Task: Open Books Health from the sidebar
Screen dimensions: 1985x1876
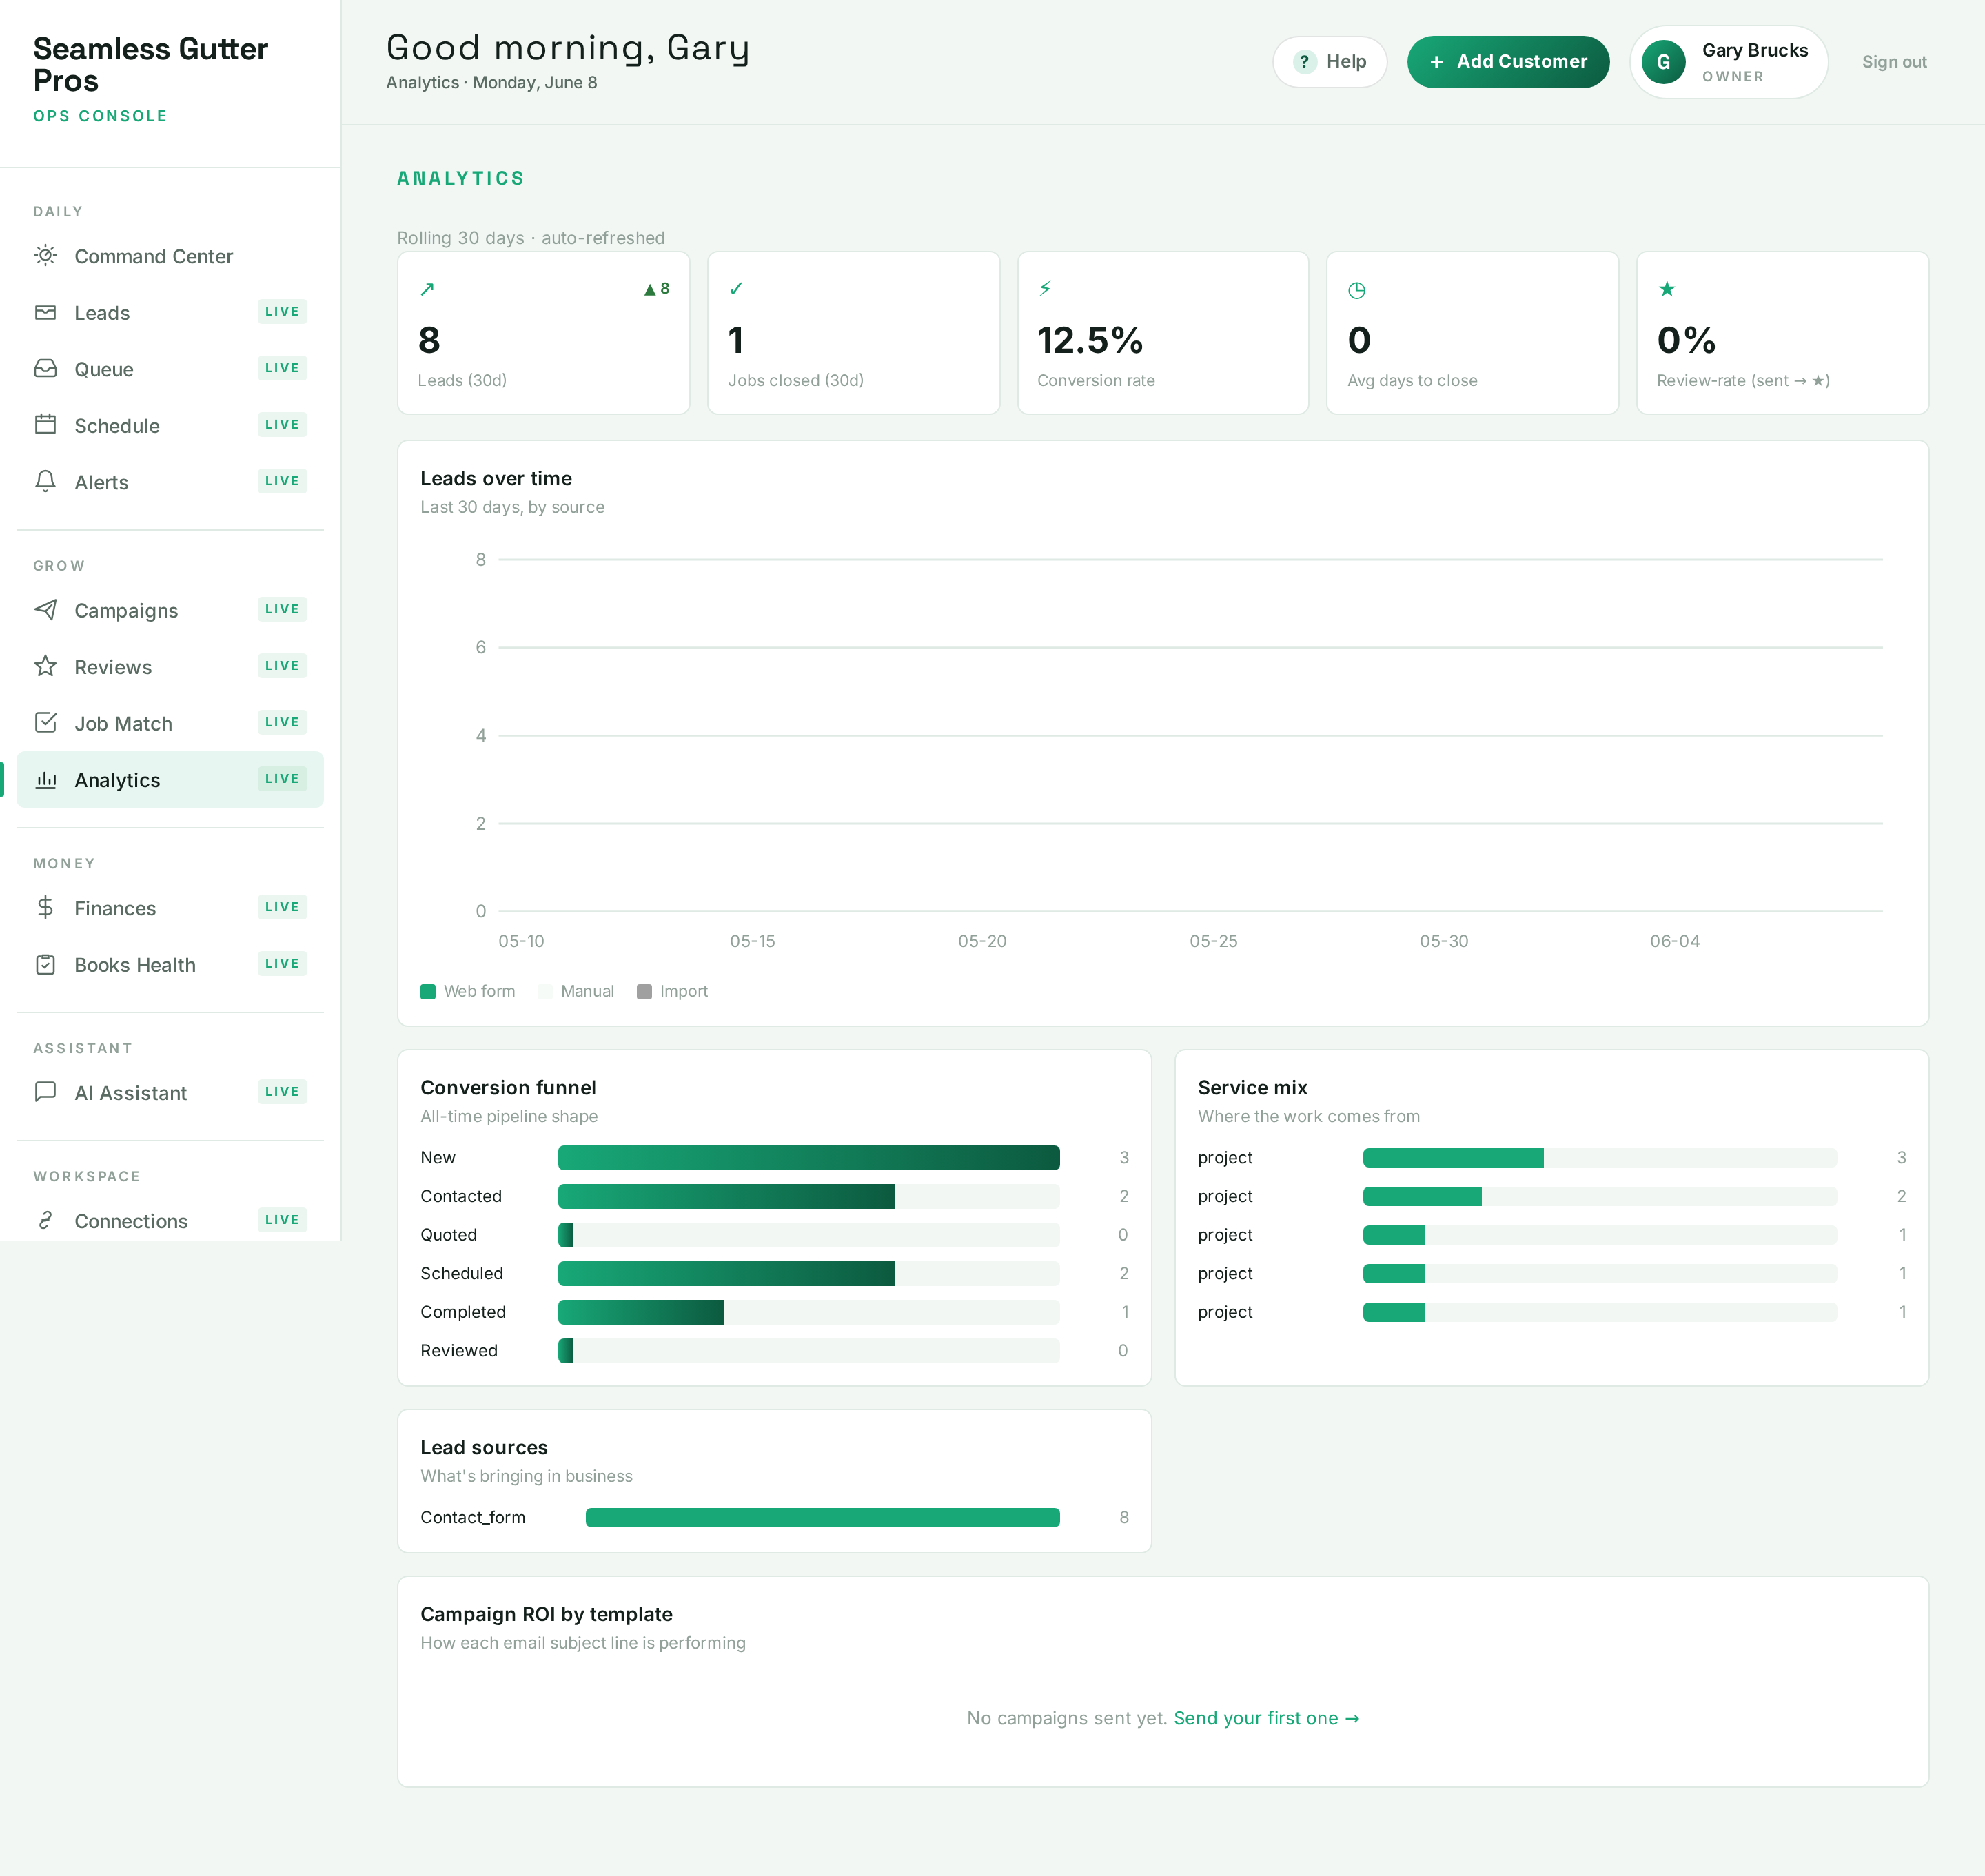Action: pyautogui.click(x=170, y=965)
